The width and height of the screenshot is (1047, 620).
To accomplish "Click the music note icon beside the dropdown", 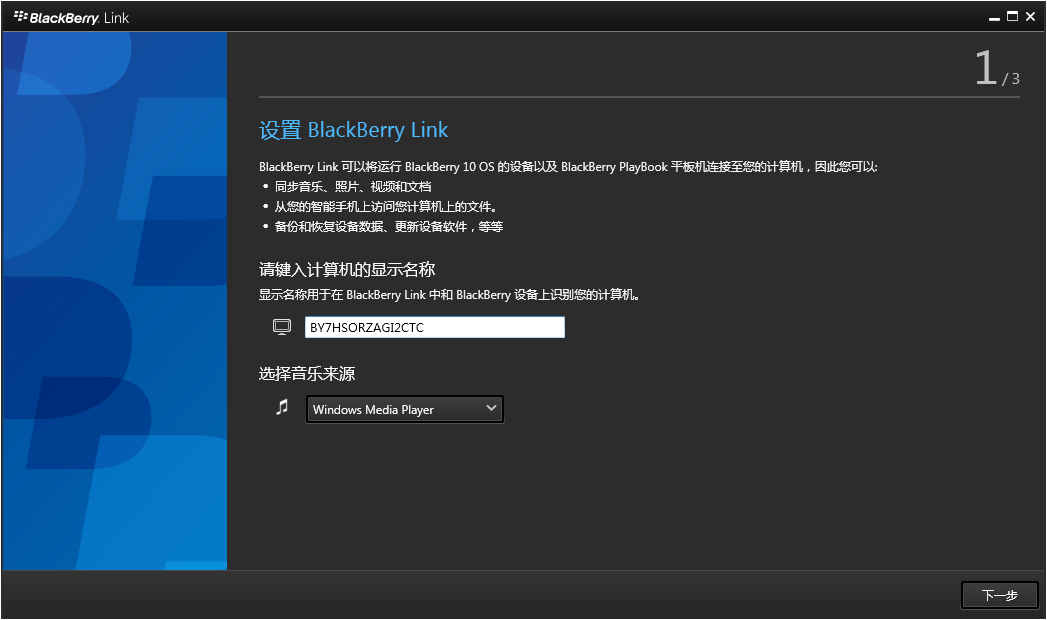I will click(x=282, y=406).
